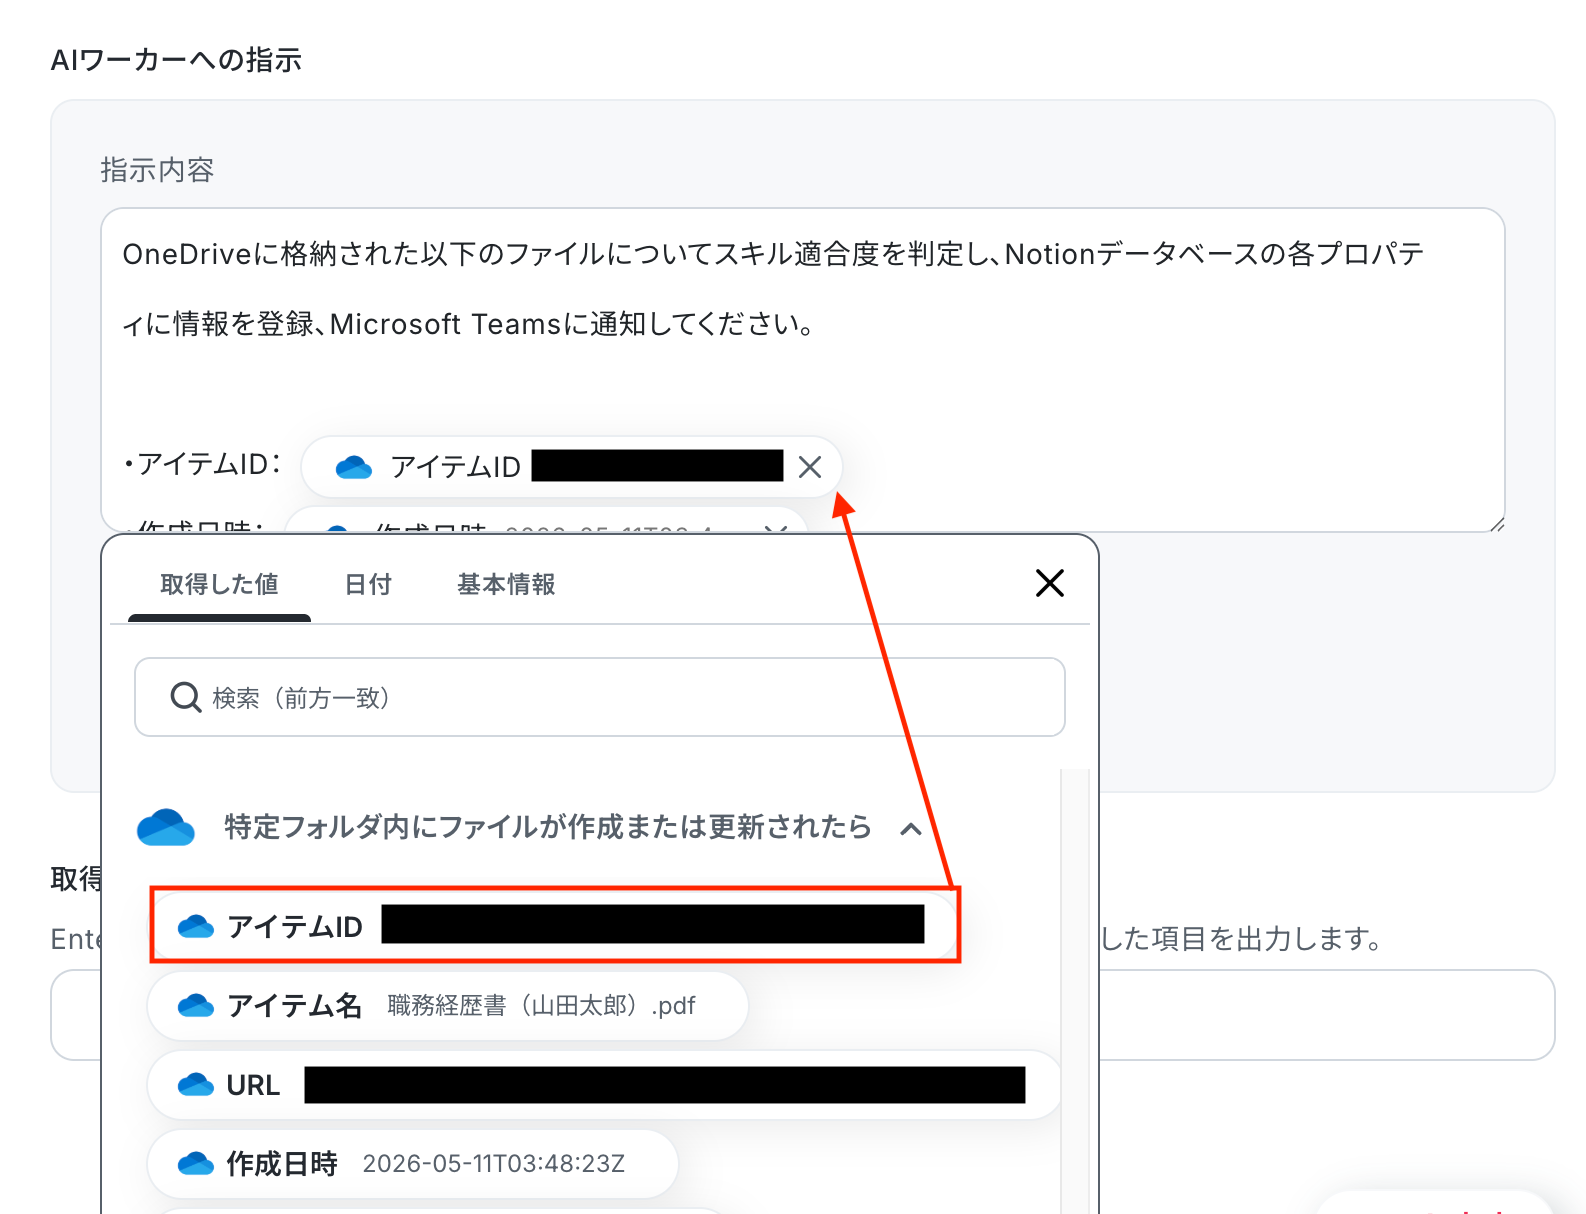Image resolution: width=1586 pixels, height=1214 pixels.
Task: Click the OneDrive icon on the URL row
Action: coord(196,1085)
